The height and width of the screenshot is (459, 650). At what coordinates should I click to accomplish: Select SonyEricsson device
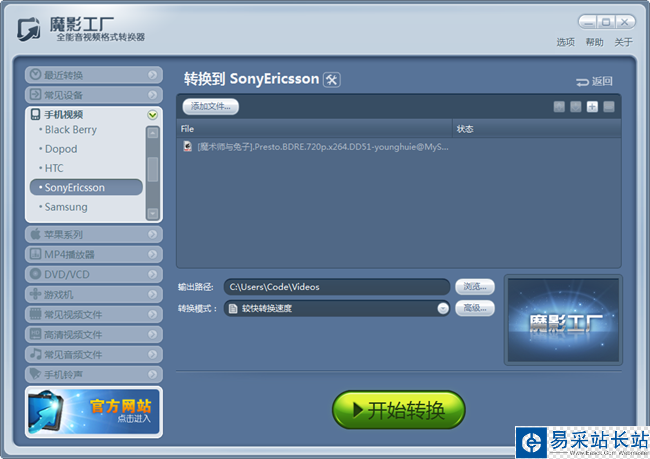coord(86,187)
